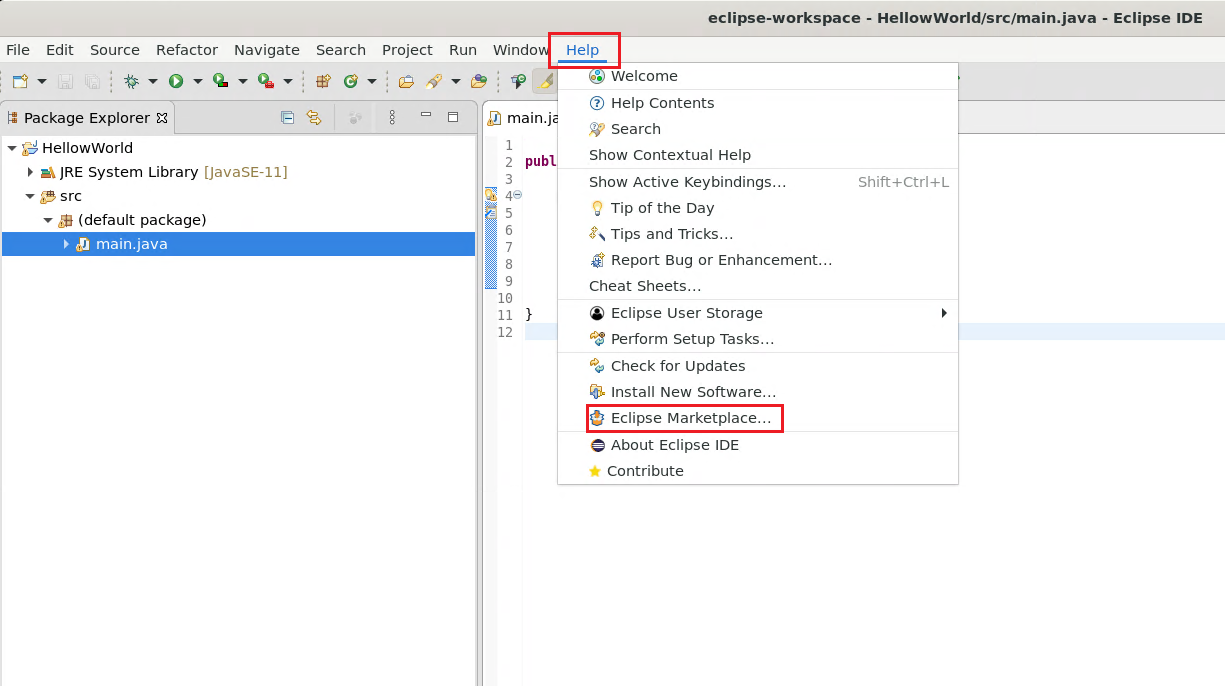Open the External Tools dropdown arrow
The width and height of the screenshot is (1225, 686).
click(288, 81)
